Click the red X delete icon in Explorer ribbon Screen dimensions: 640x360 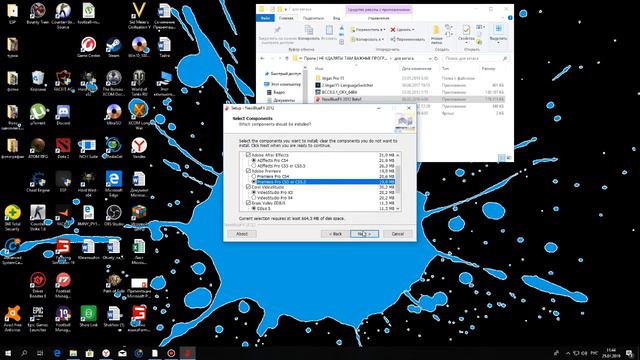393,30
